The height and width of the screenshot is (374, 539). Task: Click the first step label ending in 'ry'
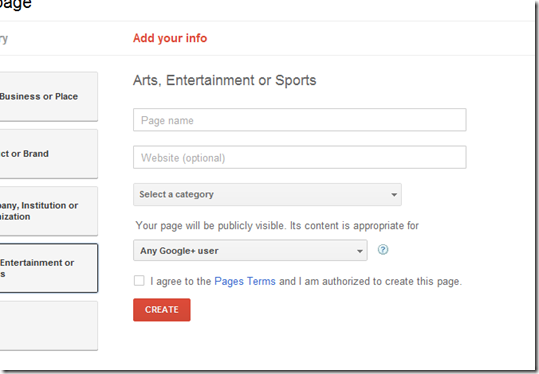point(4,38)
